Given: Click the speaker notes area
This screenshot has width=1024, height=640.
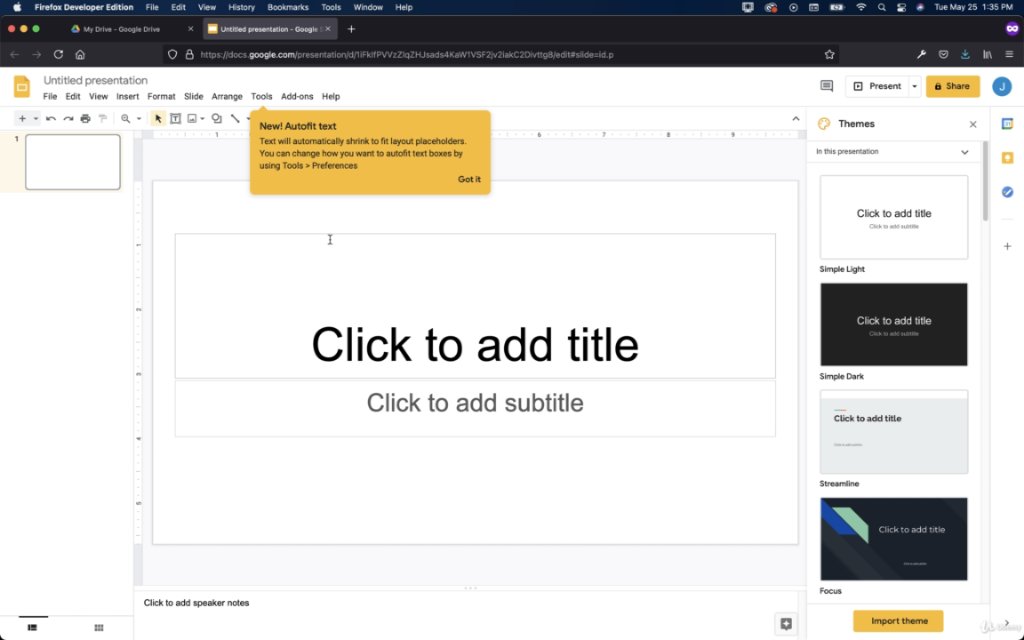Looking at the screenshot, I should click(466, 603).
